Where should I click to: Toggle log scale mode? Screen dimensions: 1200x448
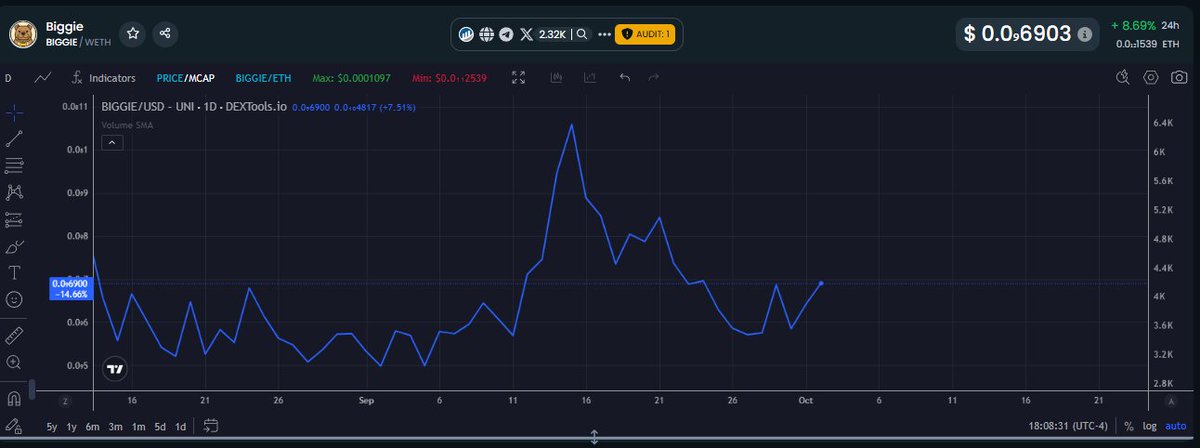tap(1150, 427)
